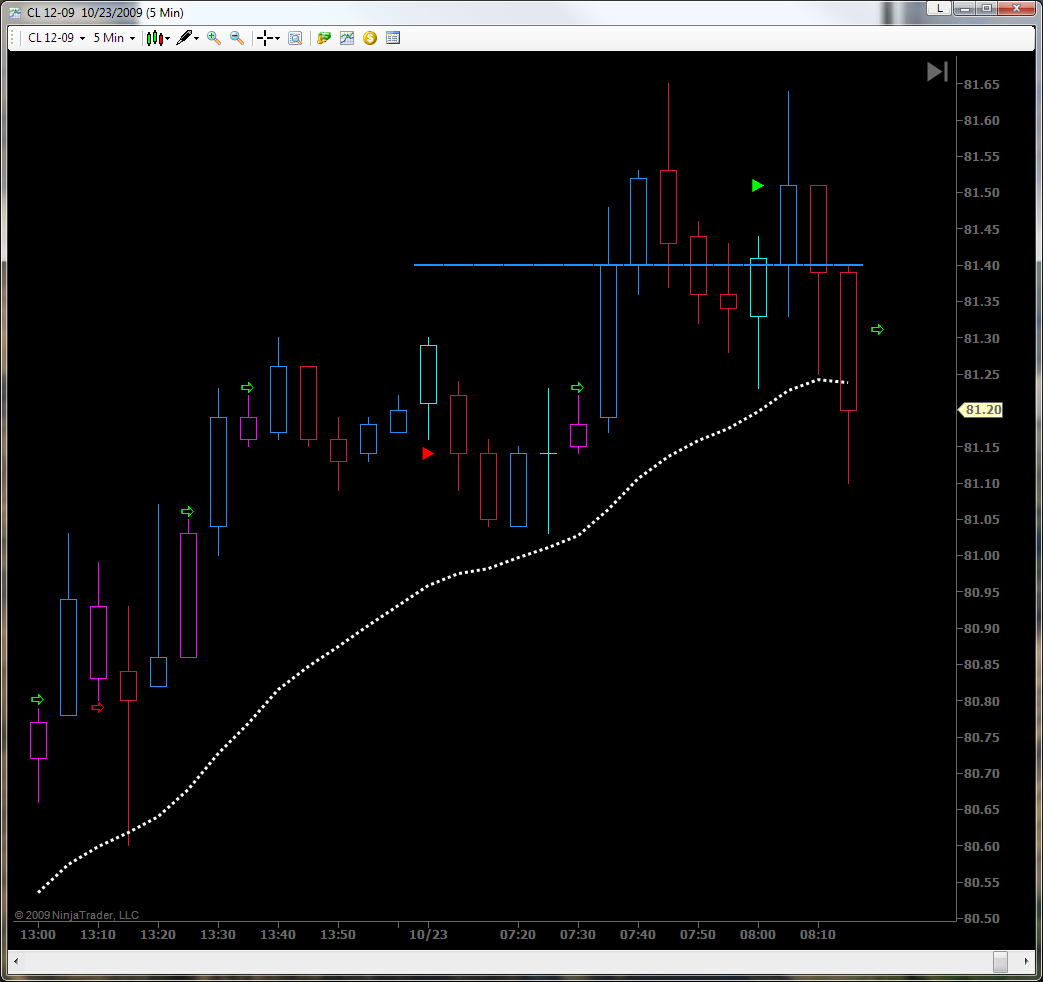Click the 81.50 price axis label
The image size is (1043, 982).
[x=981, y=192]
